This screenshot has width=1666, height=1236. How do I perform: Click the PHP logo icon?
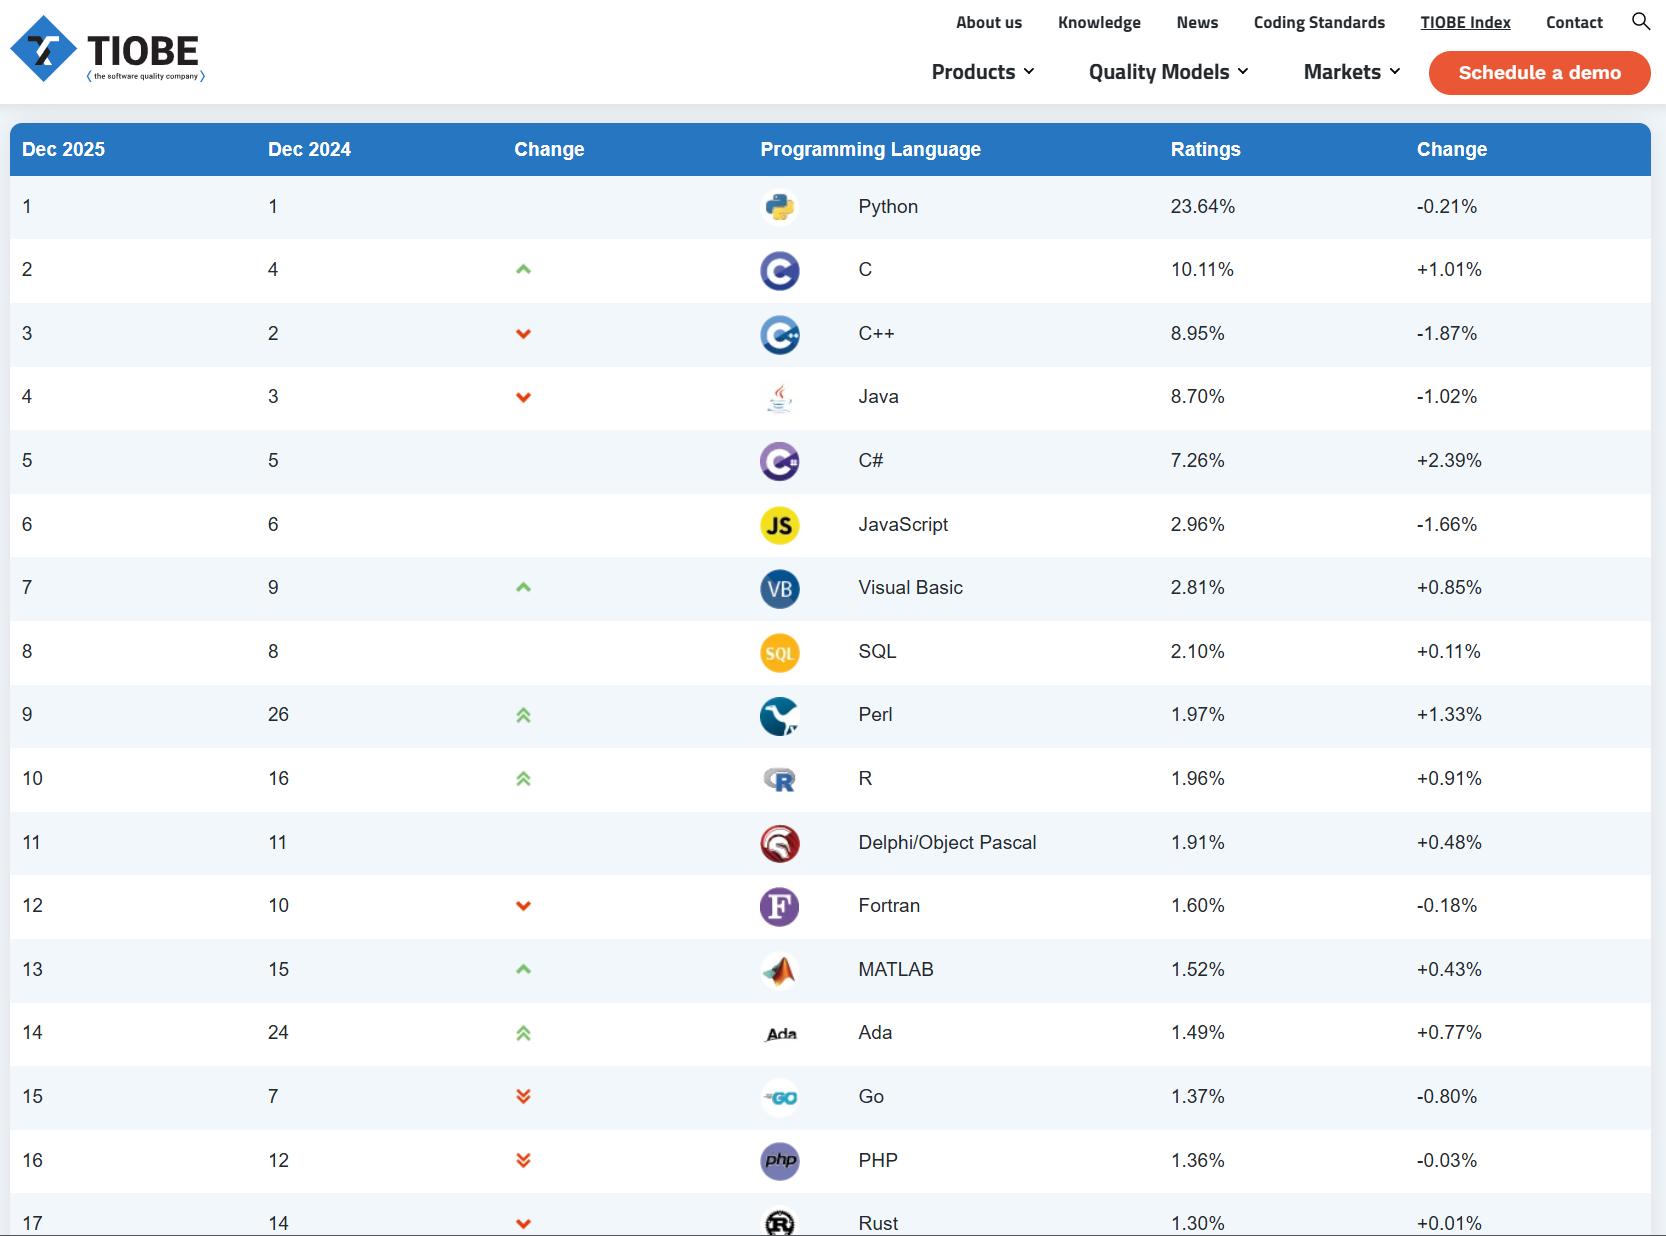pos(779,1161)
